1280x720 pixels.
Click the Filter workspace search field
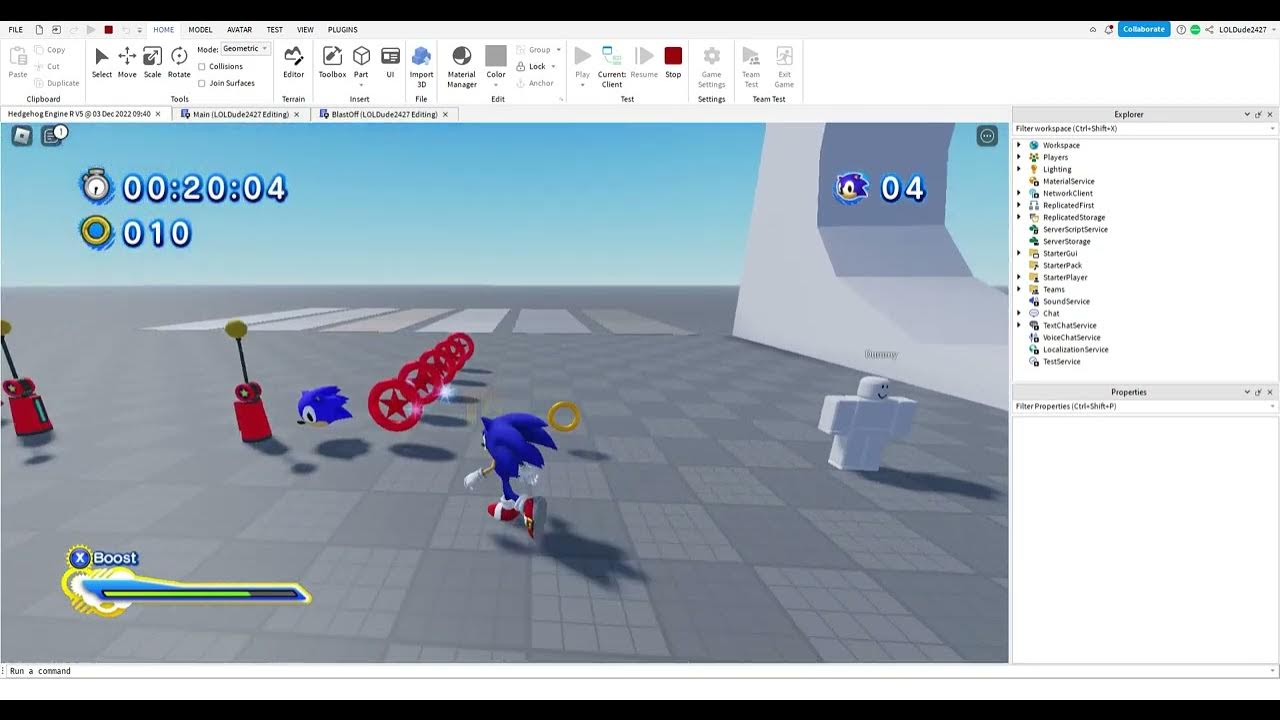coord(1145,129)
